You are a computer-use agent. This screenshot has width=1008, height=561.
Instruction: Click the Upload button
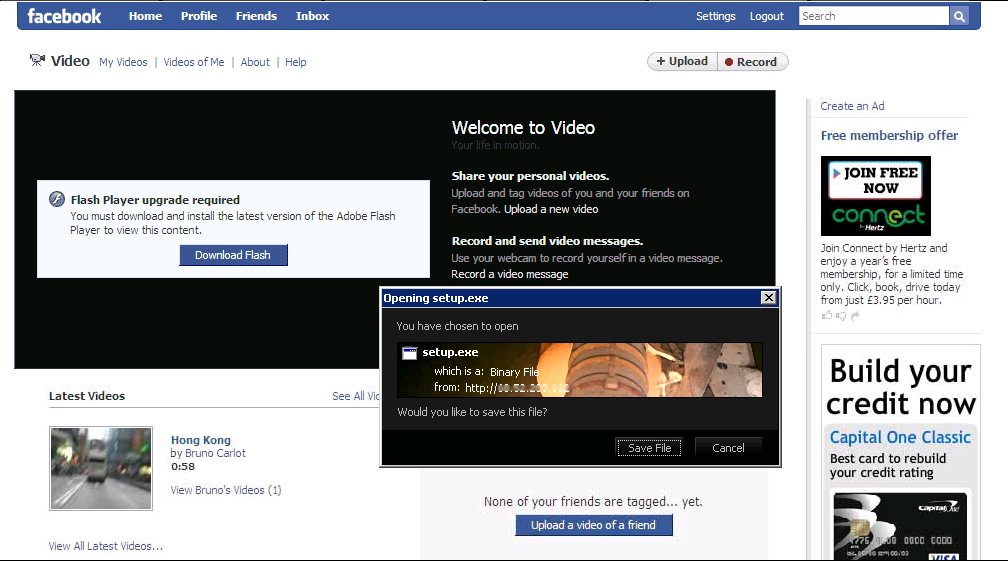click(x=682, y=61)
